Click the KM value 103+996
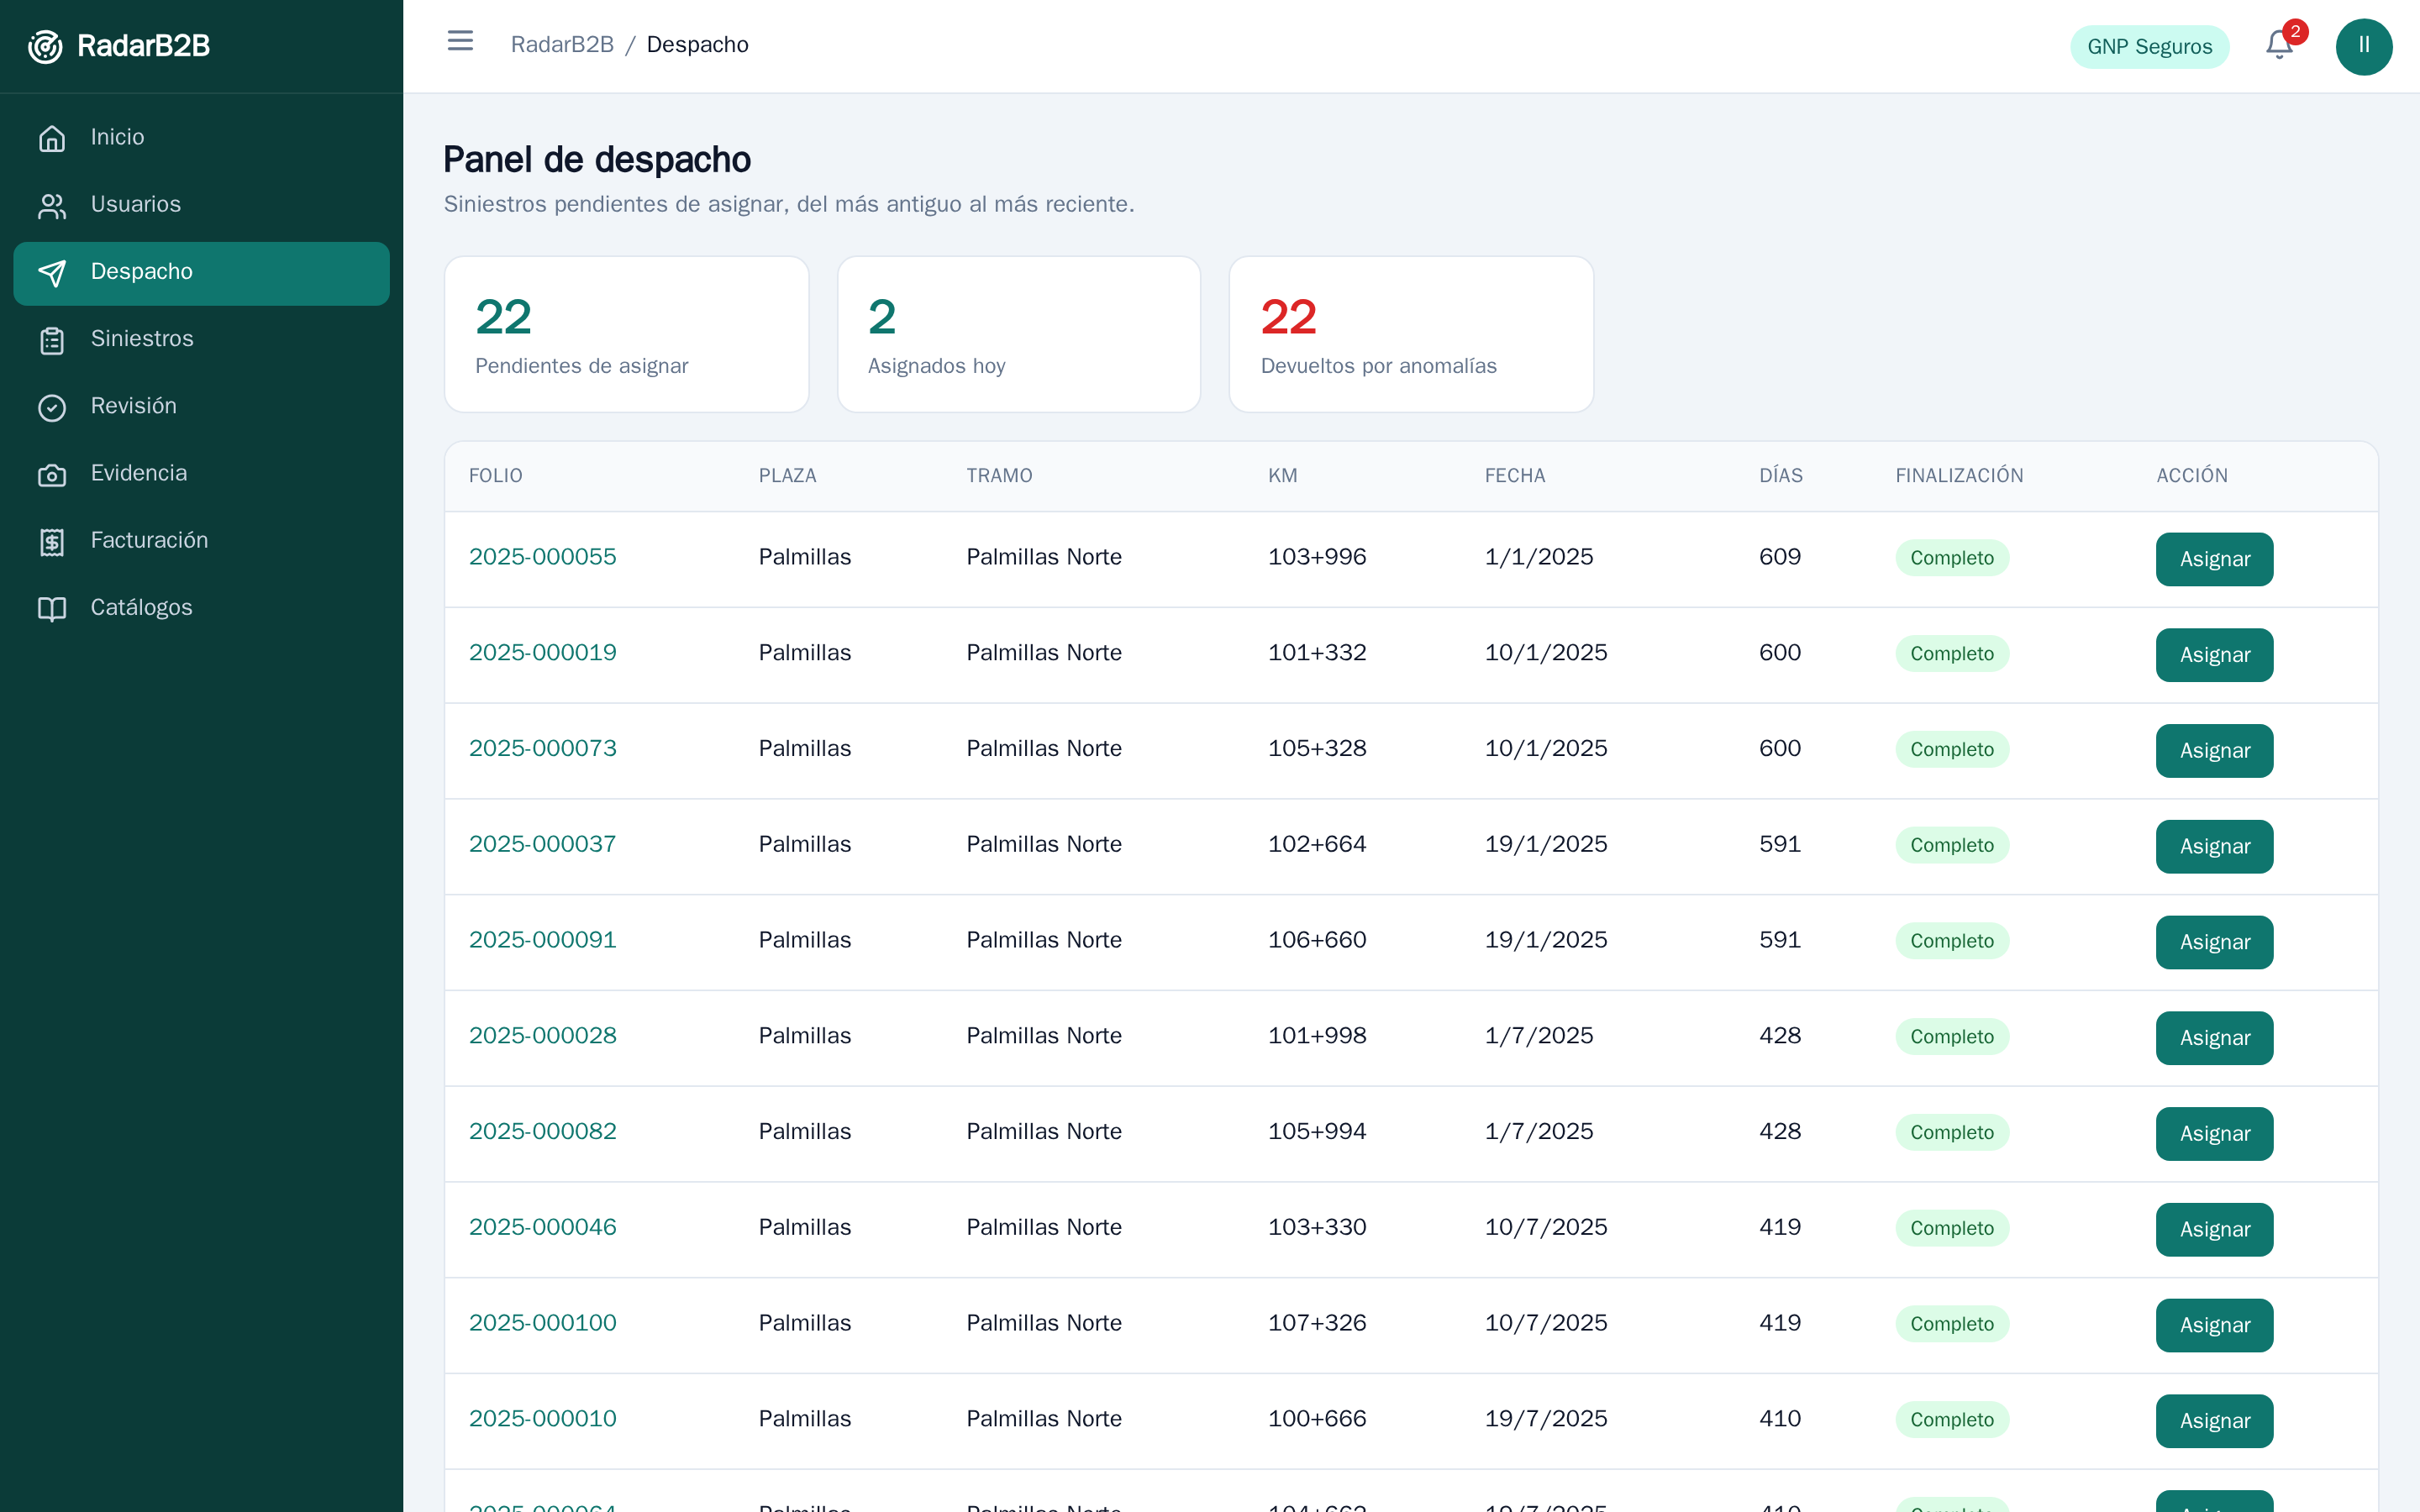Viewport: 2420px width, 1512px height. (x=1317, y=557)
